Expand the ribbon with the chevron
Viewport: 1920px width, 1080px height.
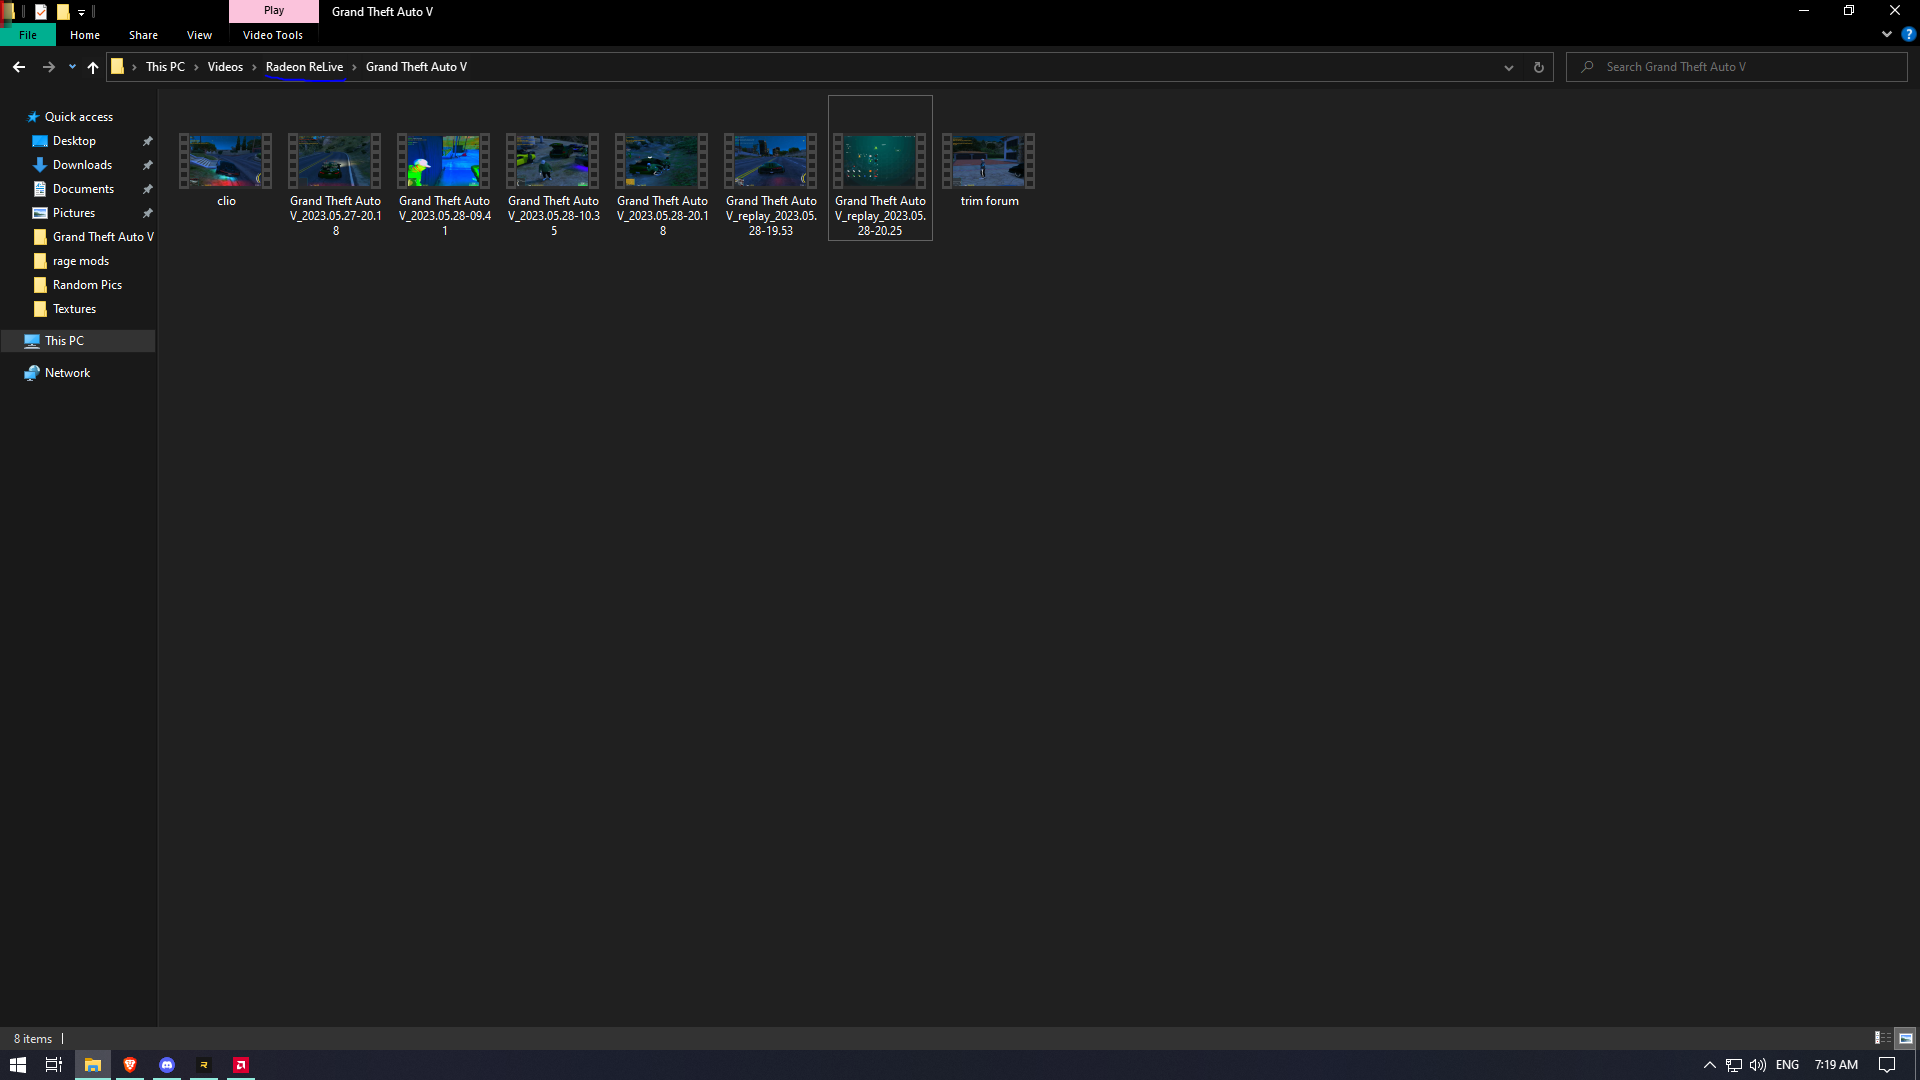coord(1886,34)
